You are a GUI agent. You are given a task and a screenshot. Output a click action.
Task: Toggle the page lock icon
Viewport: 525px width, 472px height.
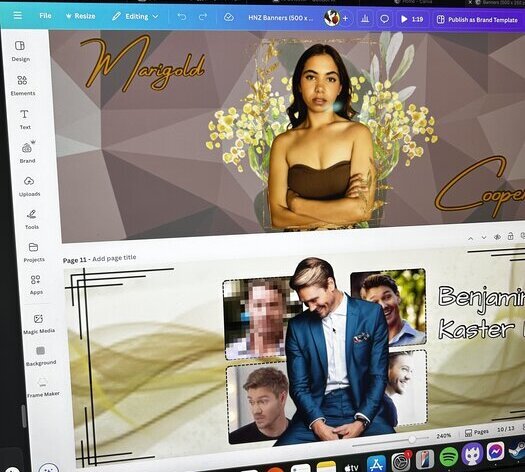510,236
